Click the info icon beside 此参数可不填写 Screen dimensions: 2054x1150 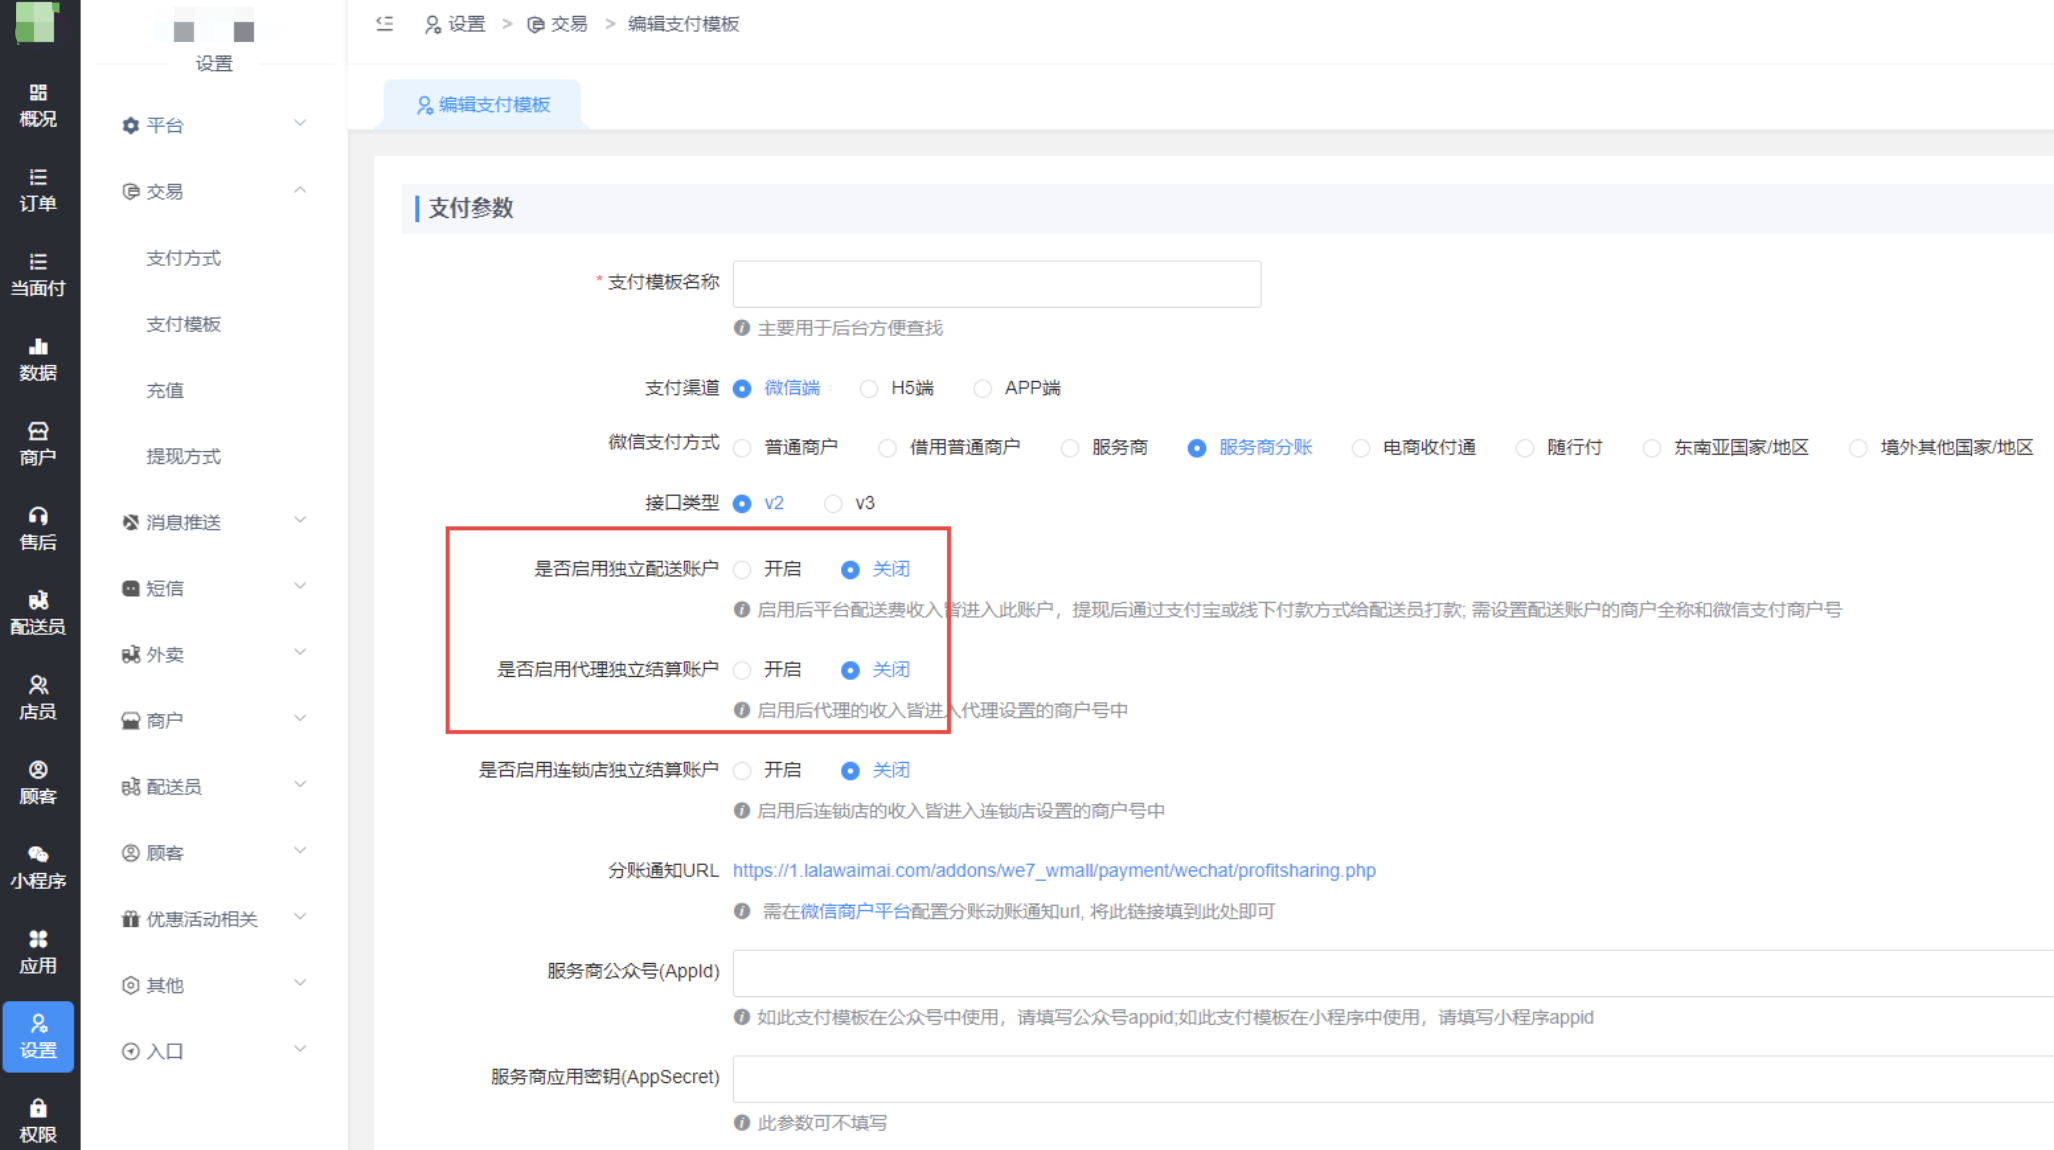pyautogui.click(x=742, y=1123)
